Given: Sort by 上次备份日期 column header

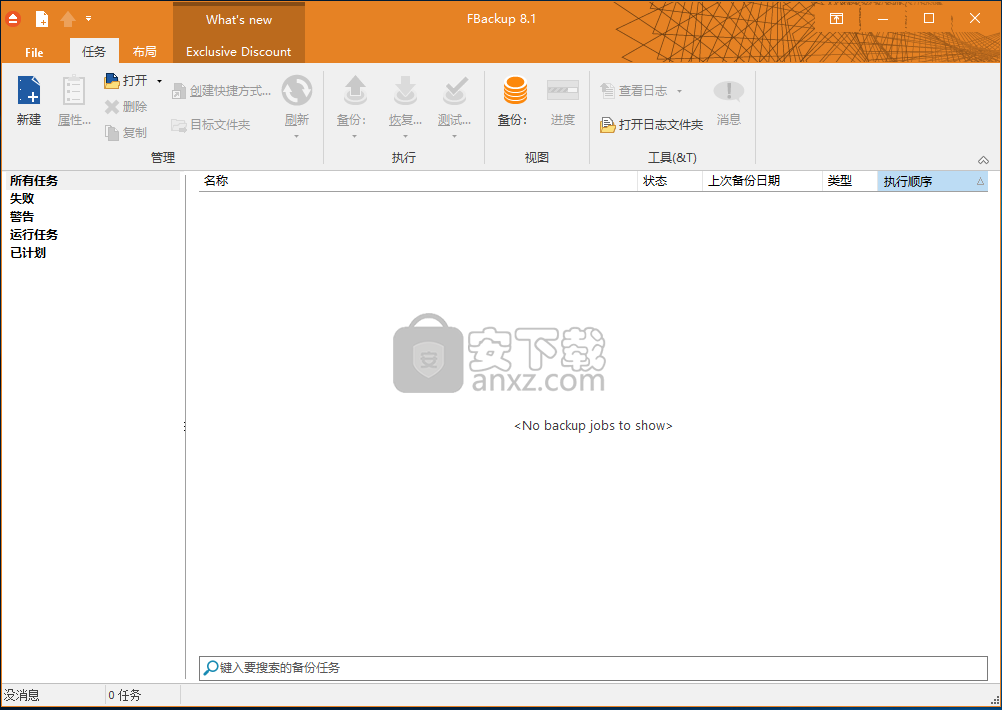Looking at the screenshot, I should point(762,181).
